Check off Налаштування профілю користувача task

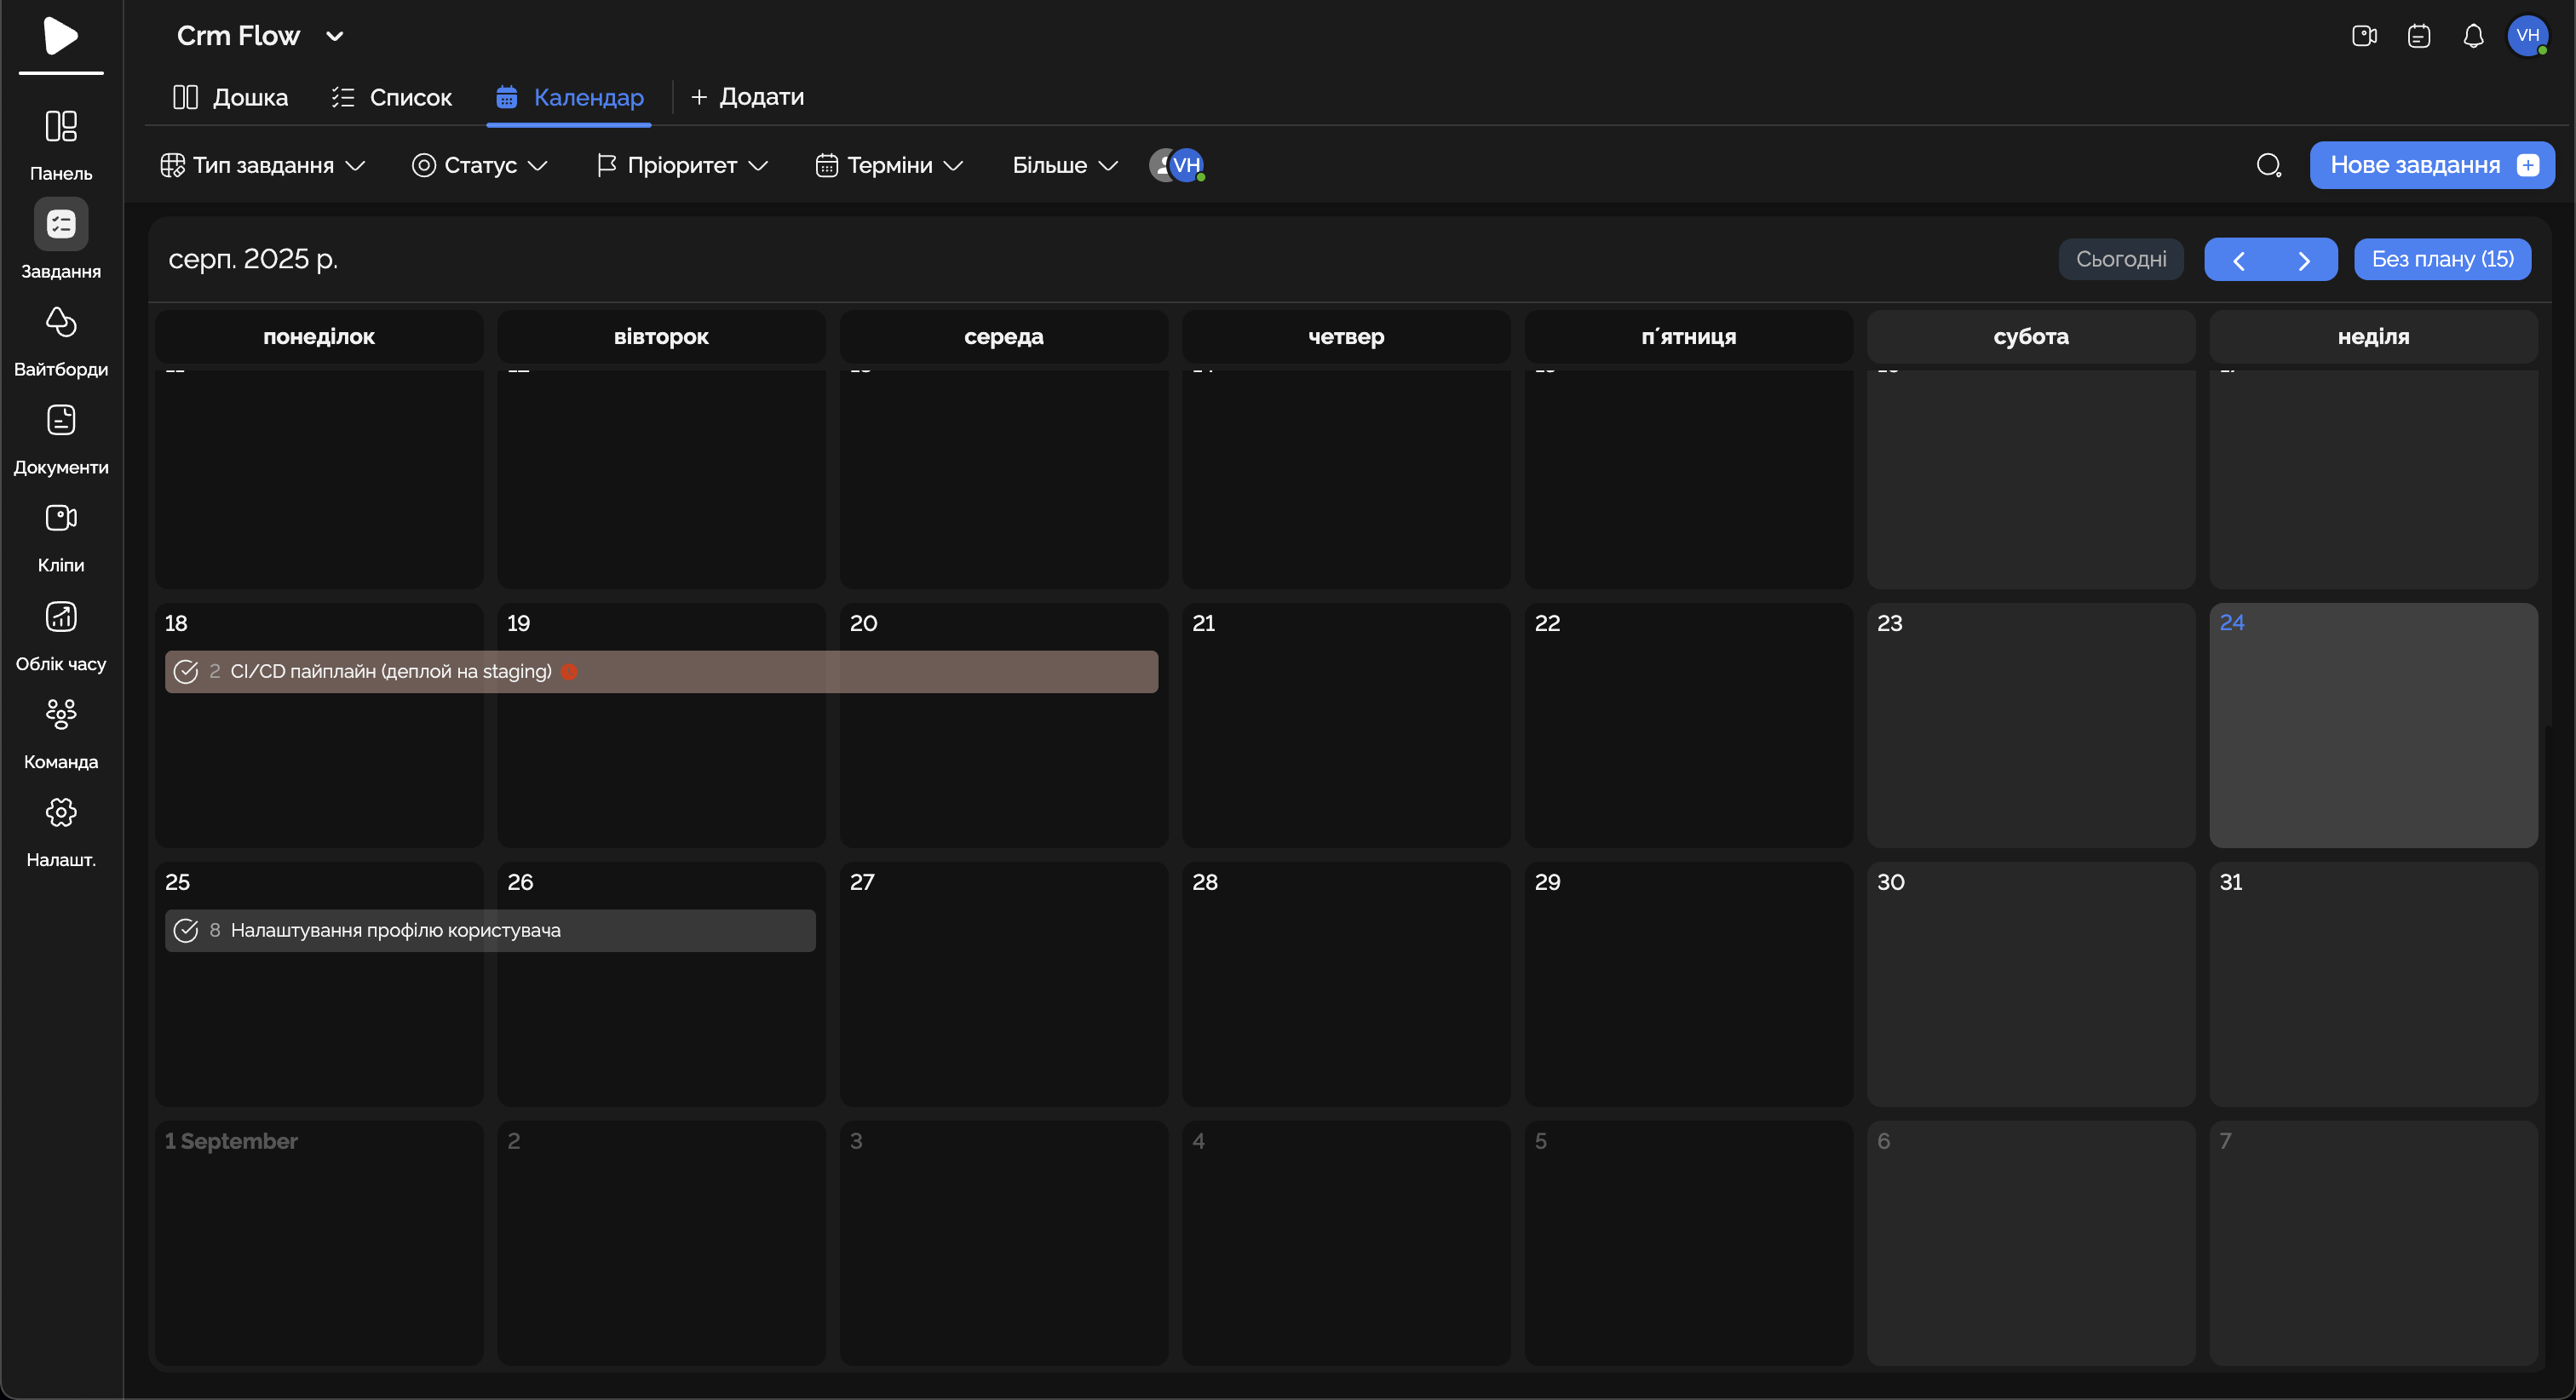[x=186, y=931]
